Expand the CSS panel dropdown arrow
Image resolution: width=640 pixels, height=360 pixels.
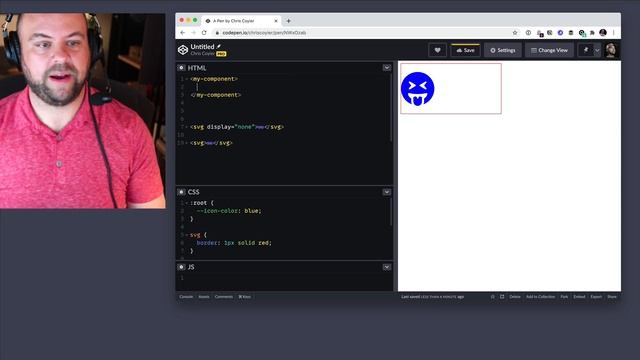[x=387, y=192]
